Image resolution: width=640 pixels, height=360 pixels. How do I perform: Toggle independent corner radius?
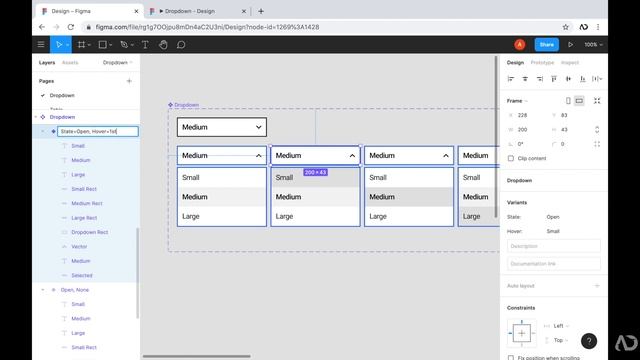[x=597, y=144]
